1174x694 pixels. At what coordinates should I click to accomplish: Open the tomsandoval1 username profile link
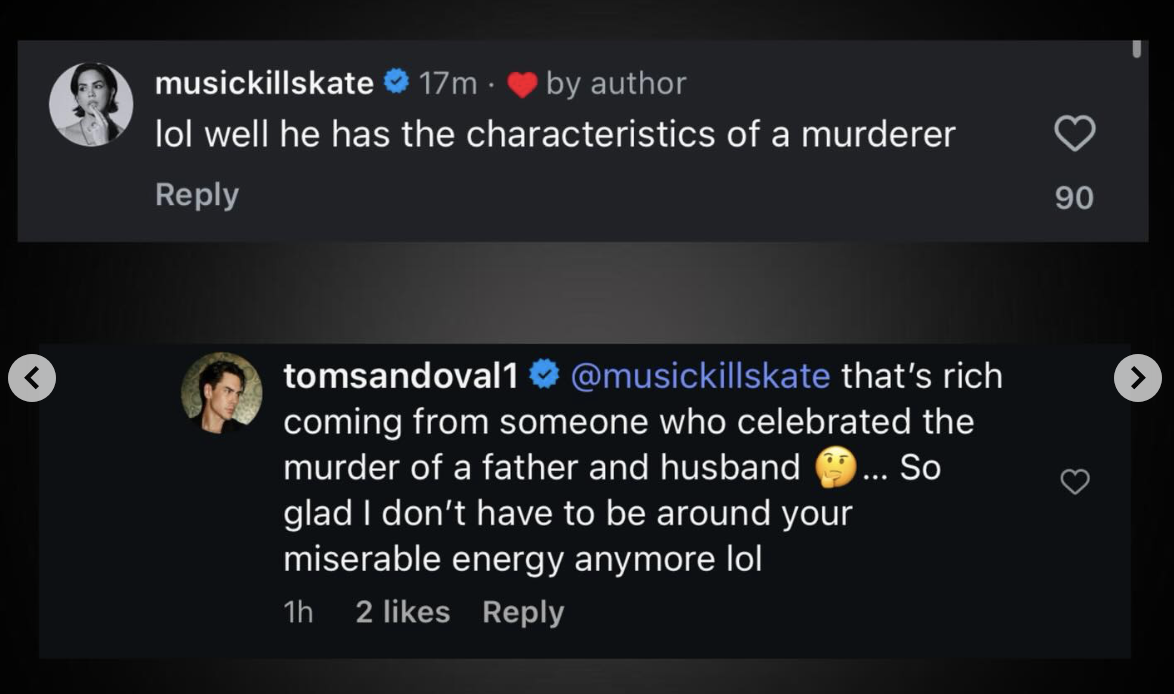coord(401,376)
